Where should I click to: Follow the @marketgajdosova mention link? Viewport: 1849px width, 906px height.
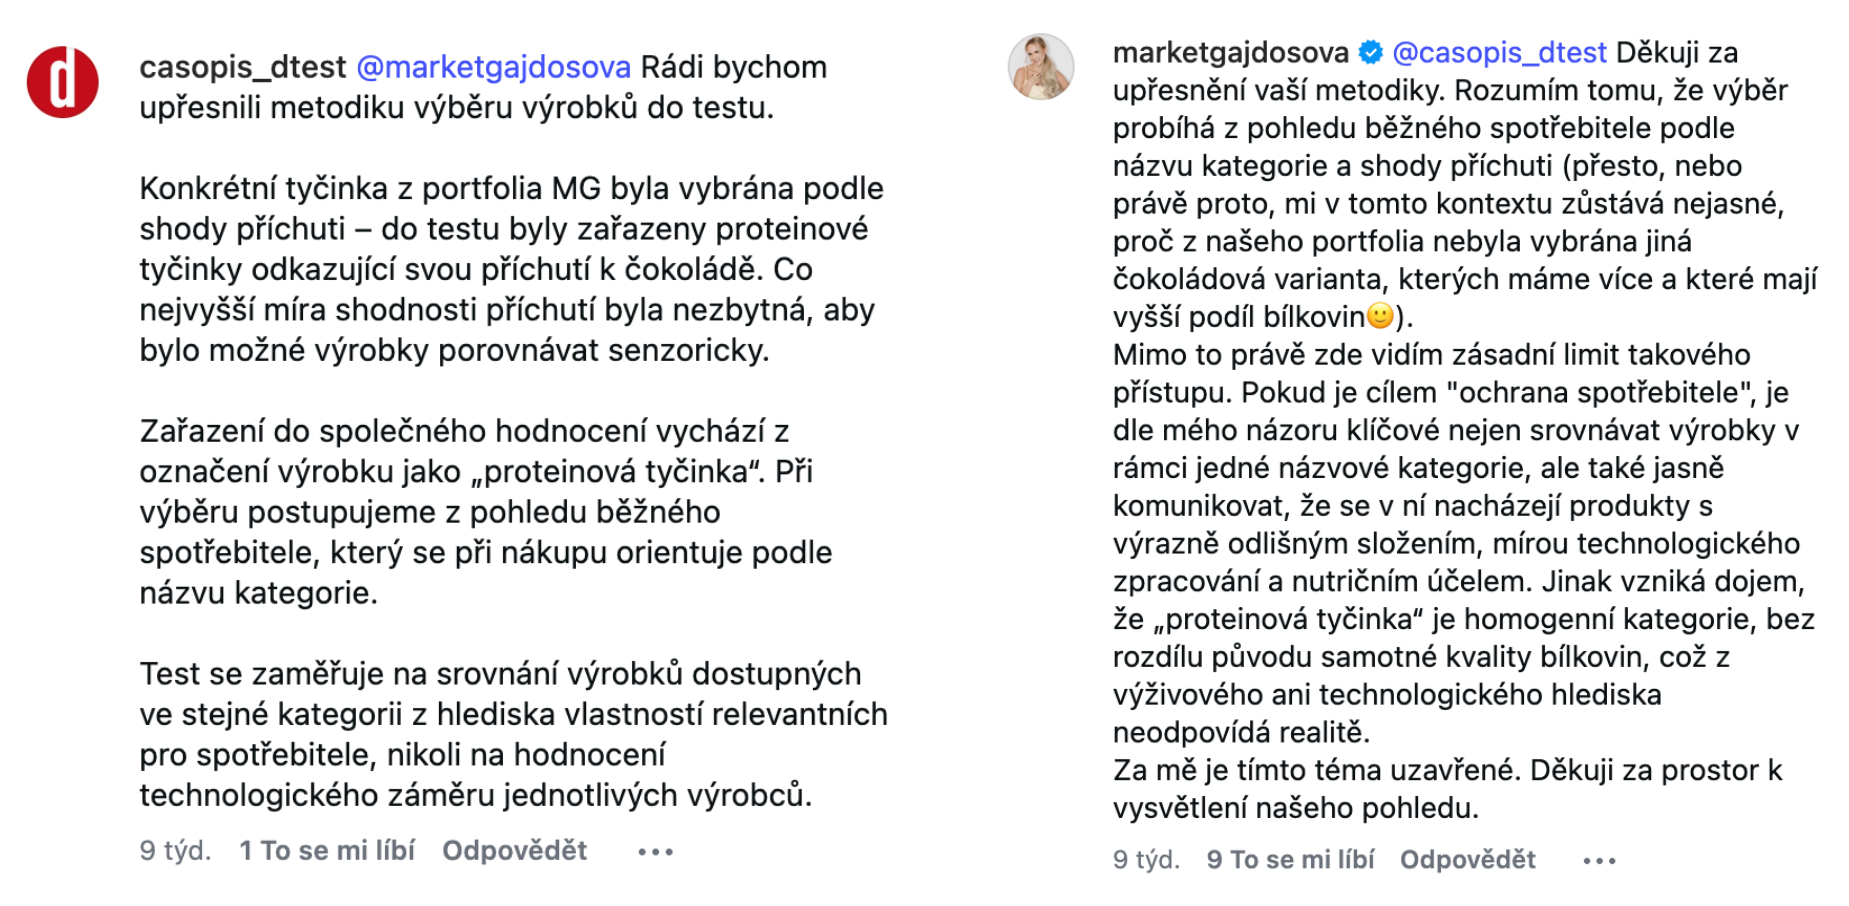point(493,67)
